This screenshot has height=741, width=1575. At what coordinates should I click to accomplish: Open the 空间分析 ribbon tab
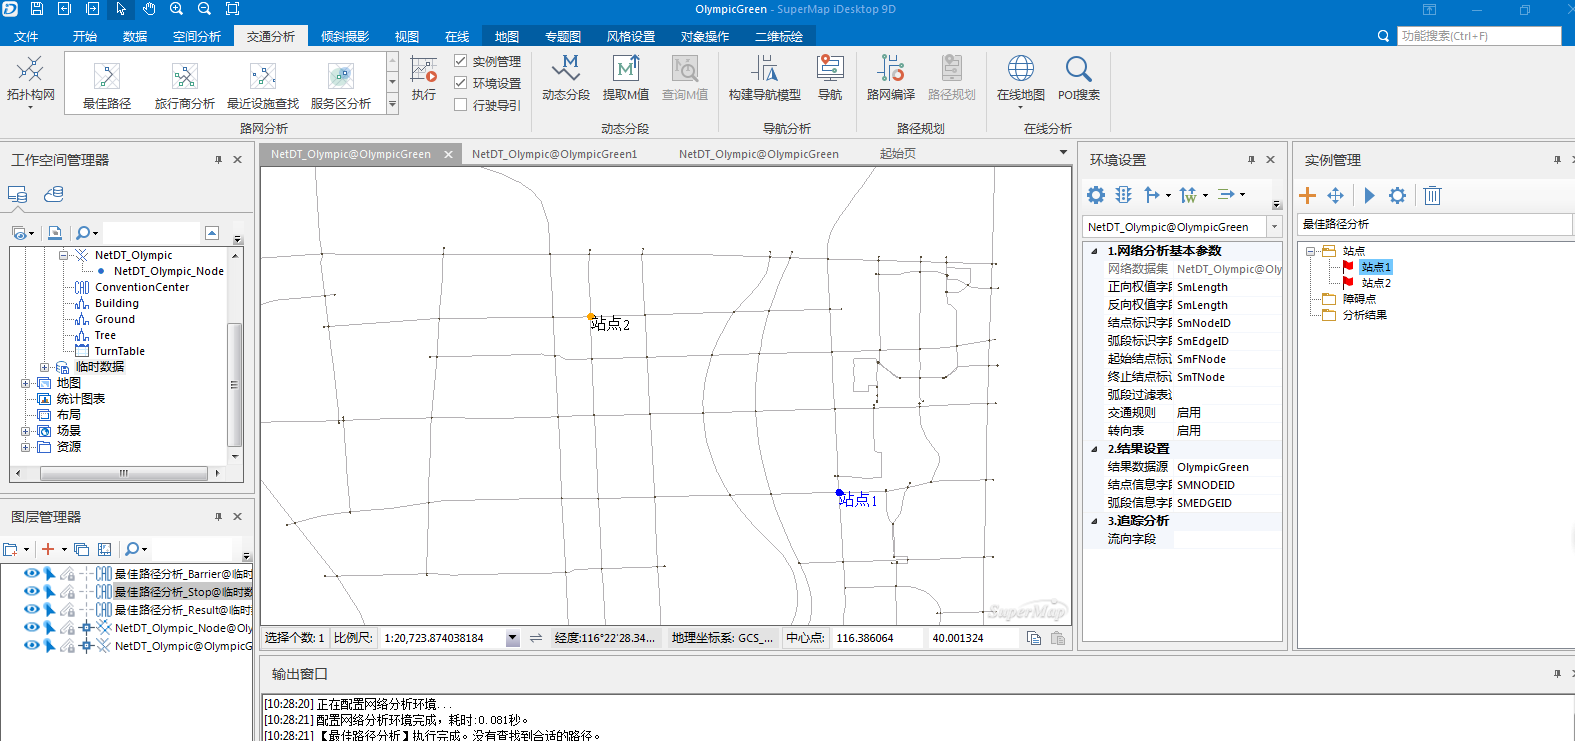[x=197, y=36]
